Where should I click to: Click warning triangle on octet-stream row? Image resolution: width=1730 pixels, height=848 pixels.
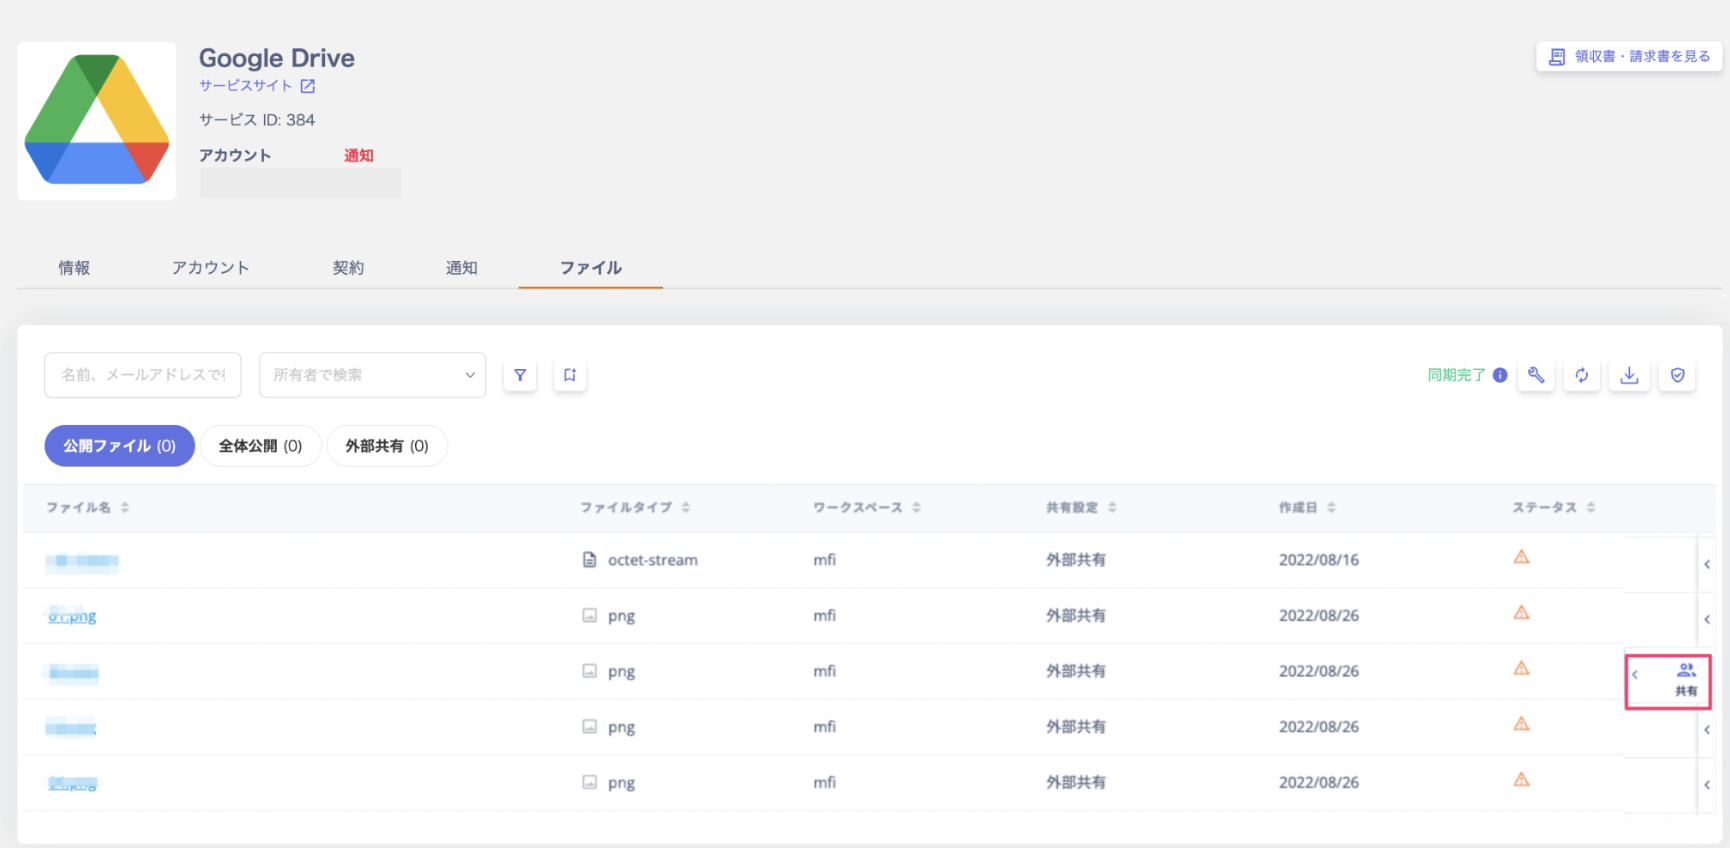click(1521, 558)
